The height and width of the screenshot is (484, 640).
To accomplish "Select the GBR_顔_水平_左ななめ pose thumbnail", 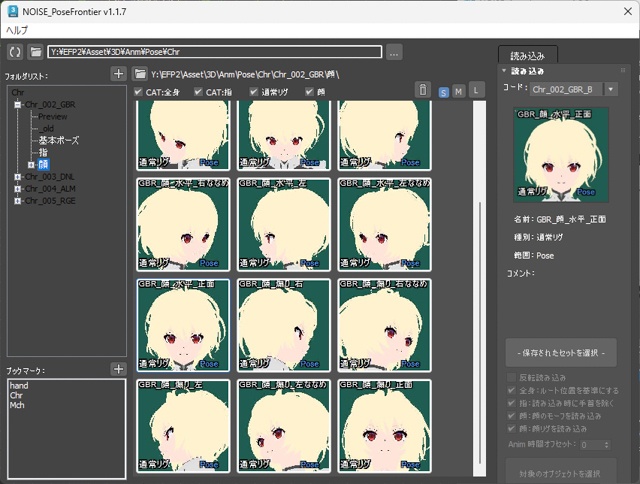I will [x=384, y=224].
